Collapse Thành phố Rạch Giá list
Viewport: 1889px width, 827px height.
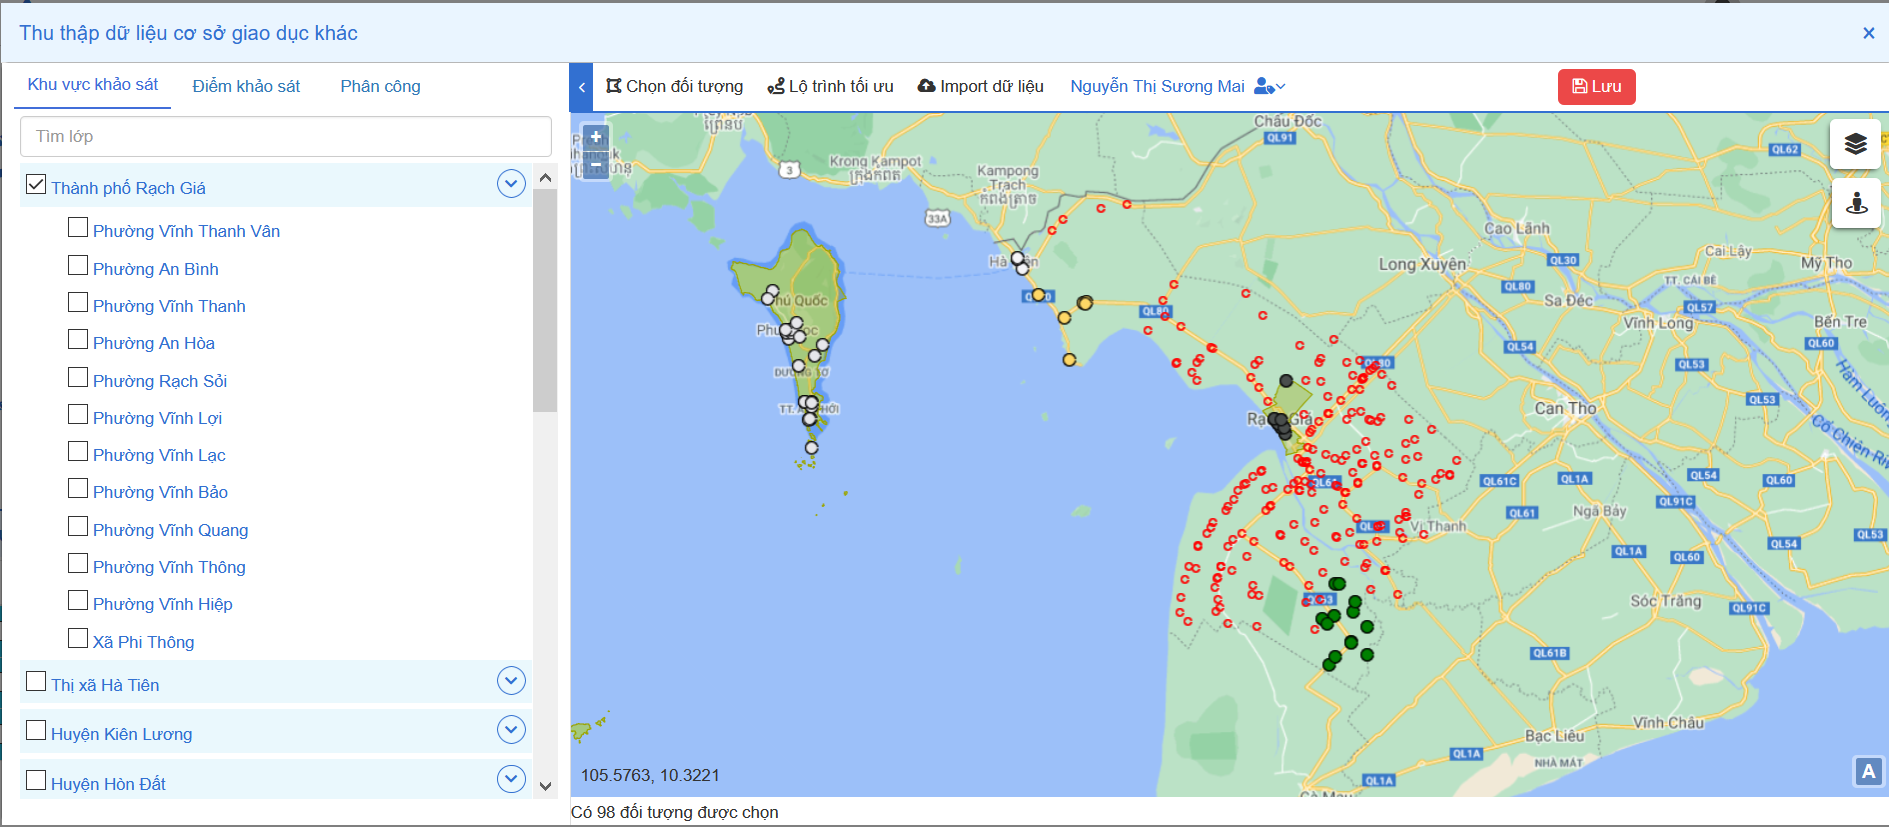click(x=511, y=184)
